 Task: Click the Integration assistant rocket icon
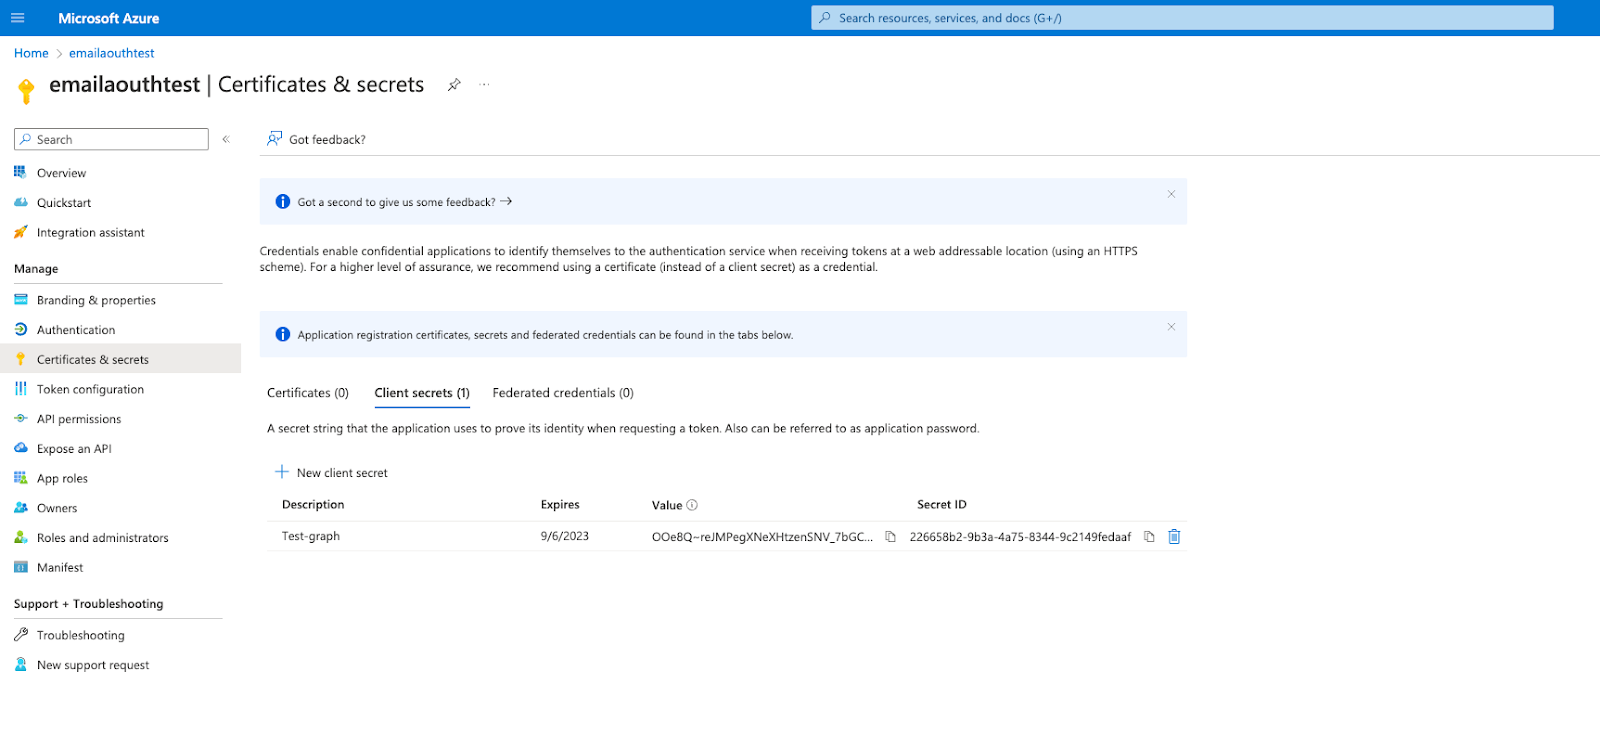tap(20, 232)
